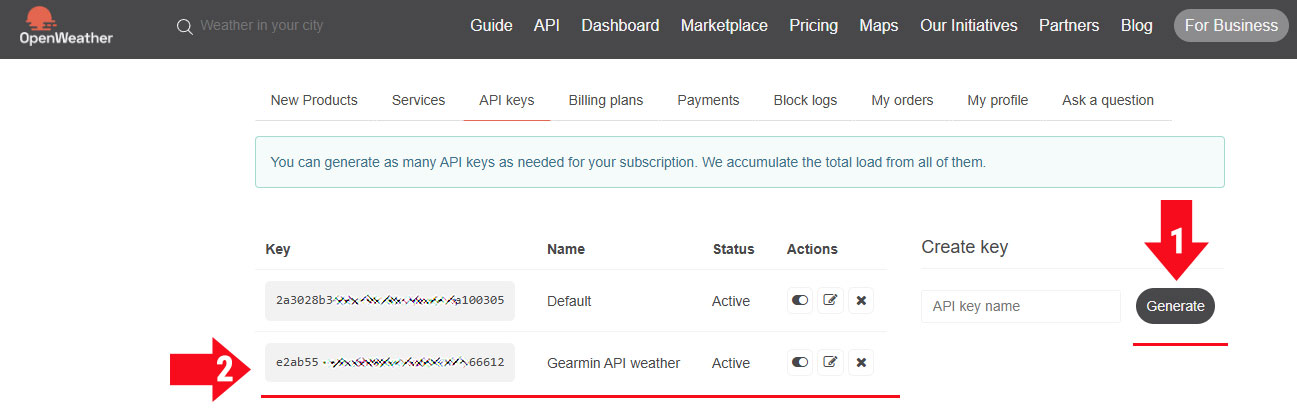Focus the API key name field

point(1020,307)
